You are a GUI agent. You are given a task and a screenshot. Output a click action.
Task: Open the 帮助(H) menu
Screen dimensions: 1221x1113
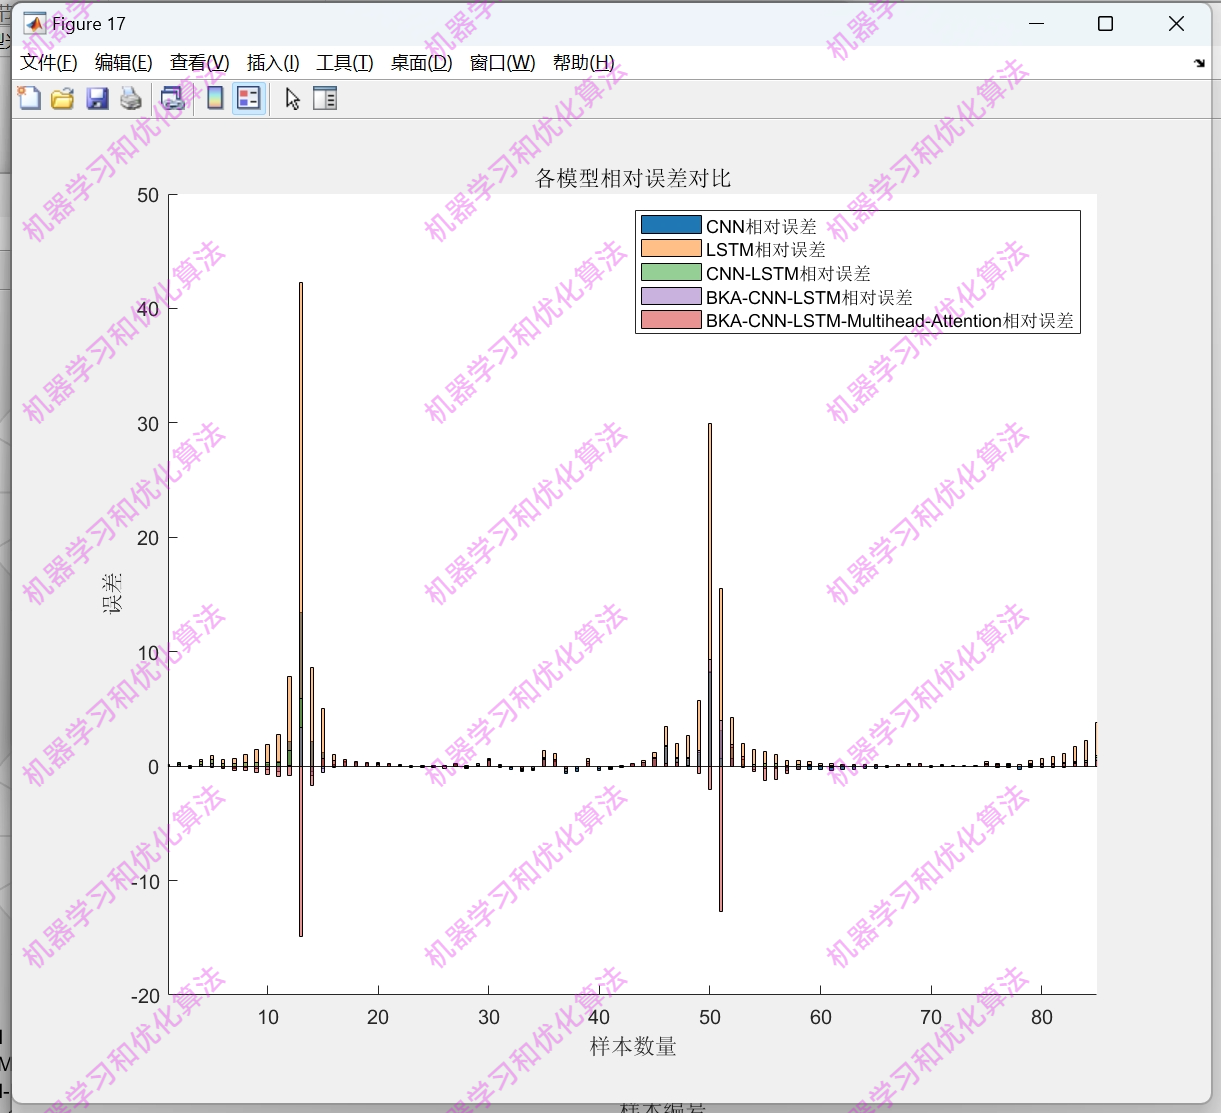tap(583, 63)
